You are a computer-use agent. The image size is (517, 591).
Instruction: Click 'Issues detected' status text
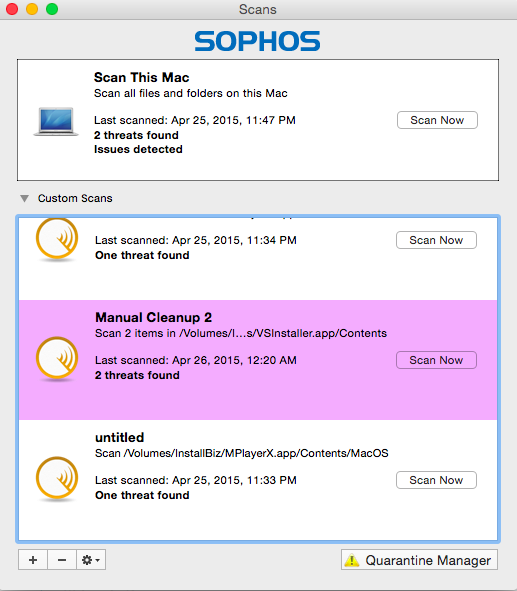pos(138,149)
